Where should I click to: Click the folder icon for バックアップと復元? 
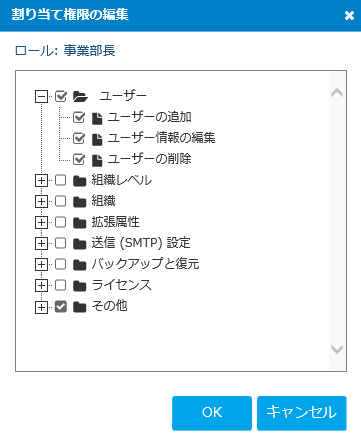click(x=80, y=265)
